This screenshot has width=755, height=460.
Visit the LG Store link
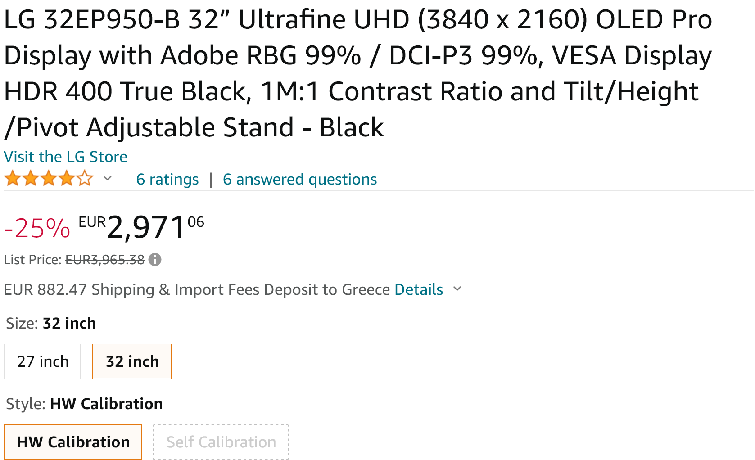pyautogui.click(x=65, y=157)
